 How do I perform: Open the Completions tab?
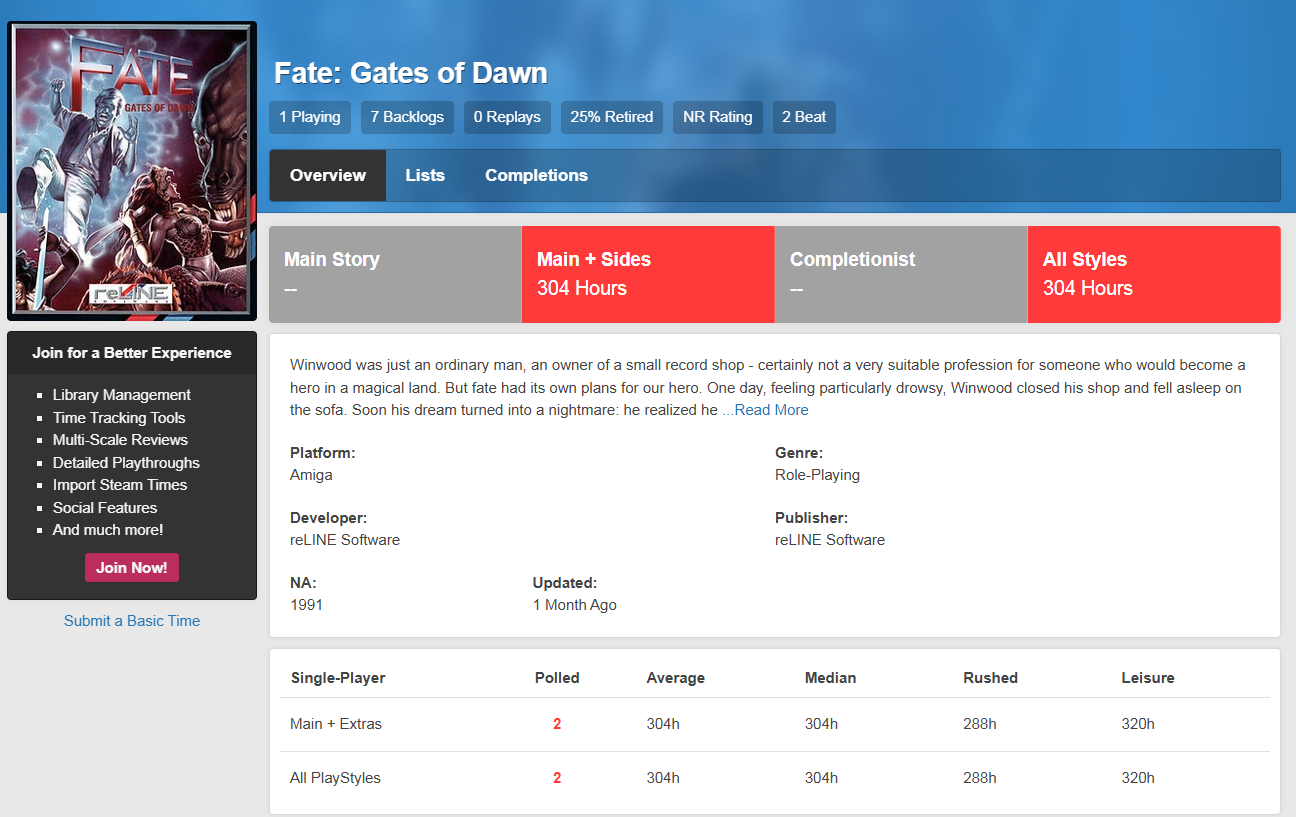tap(536, 175)
